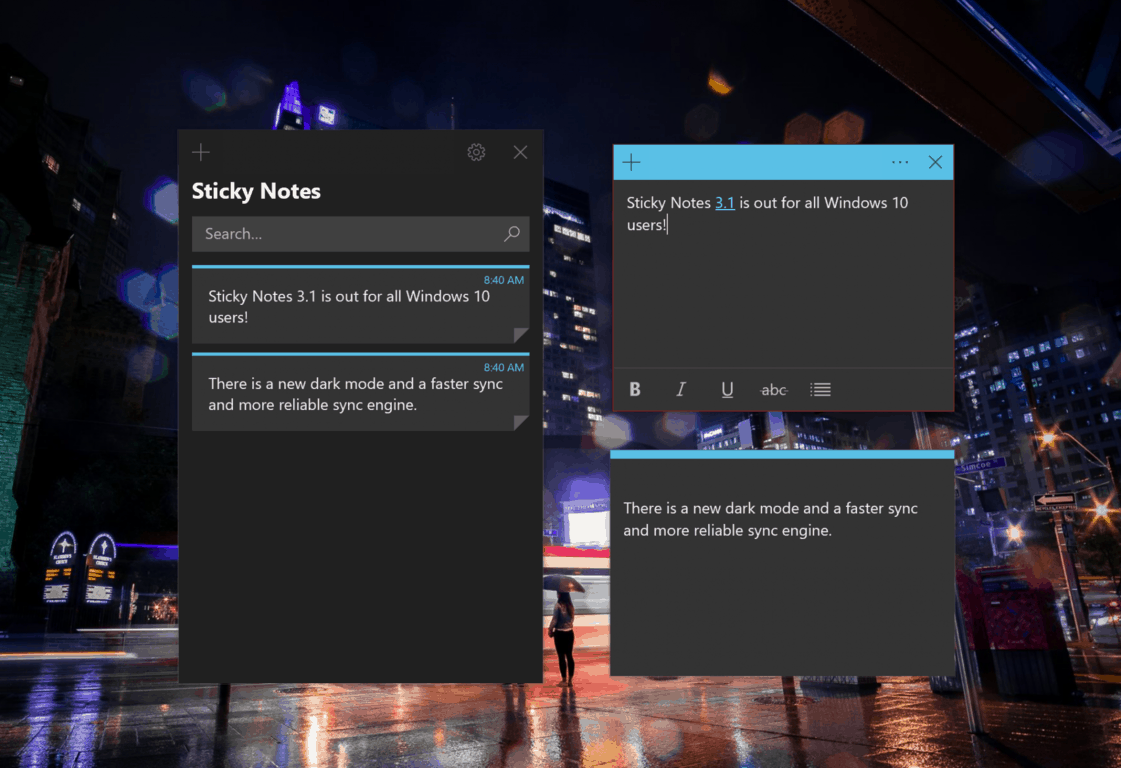Open the settings gear in Sticky Notes list
1121x768 pixels.
click(x=476, y=152)
